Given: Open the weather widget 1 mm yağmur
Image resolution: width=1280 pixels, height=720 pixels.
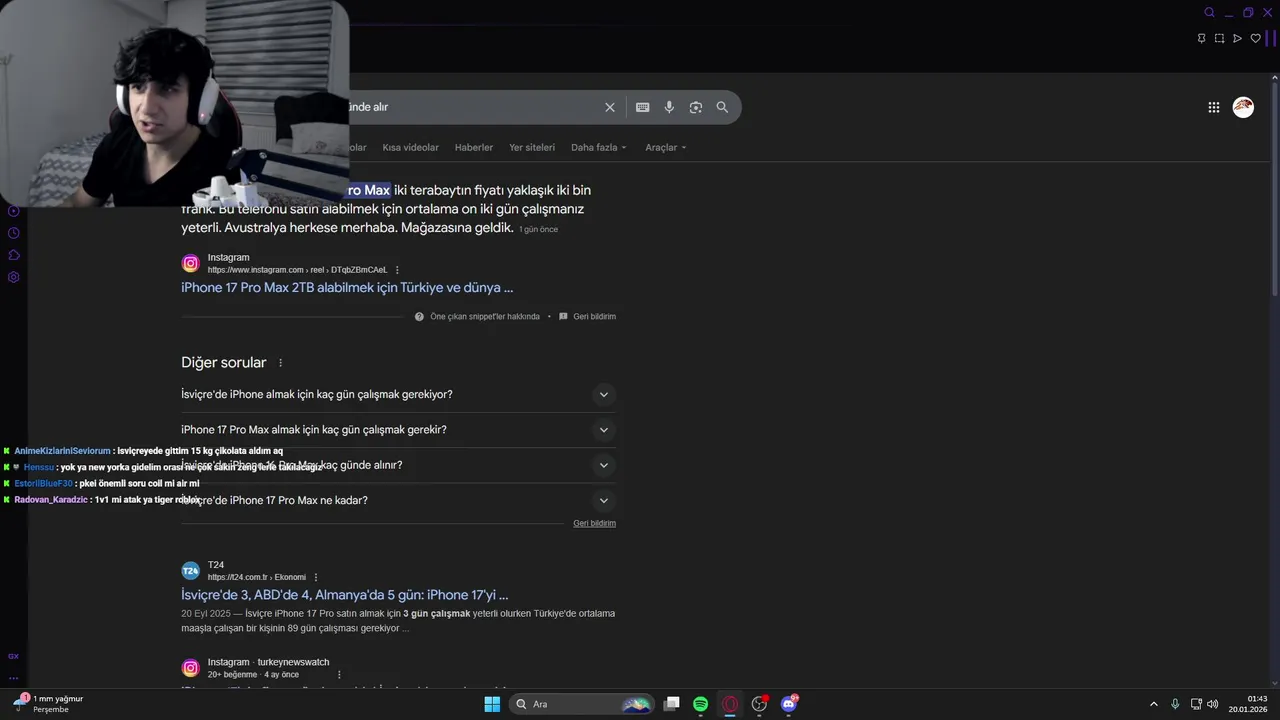Looking at the screenshot, I should pos(48,703).
